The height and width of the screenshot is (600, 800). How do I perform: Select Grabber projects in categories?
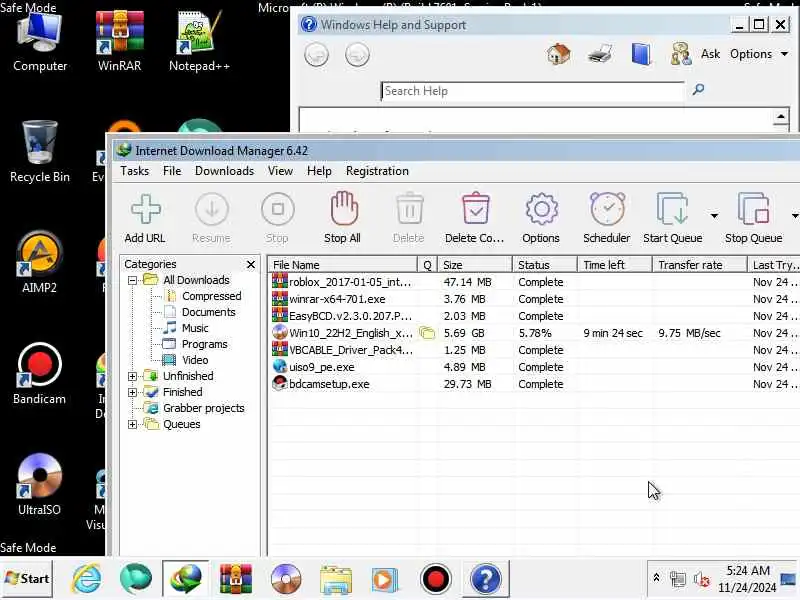point(204,408)
